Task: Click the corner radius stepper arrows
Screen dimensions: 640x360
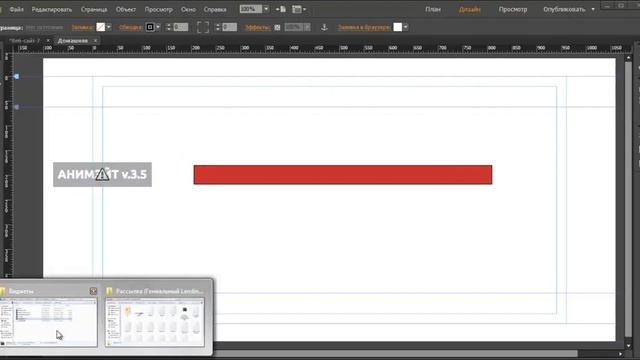Action: [218, 27]
